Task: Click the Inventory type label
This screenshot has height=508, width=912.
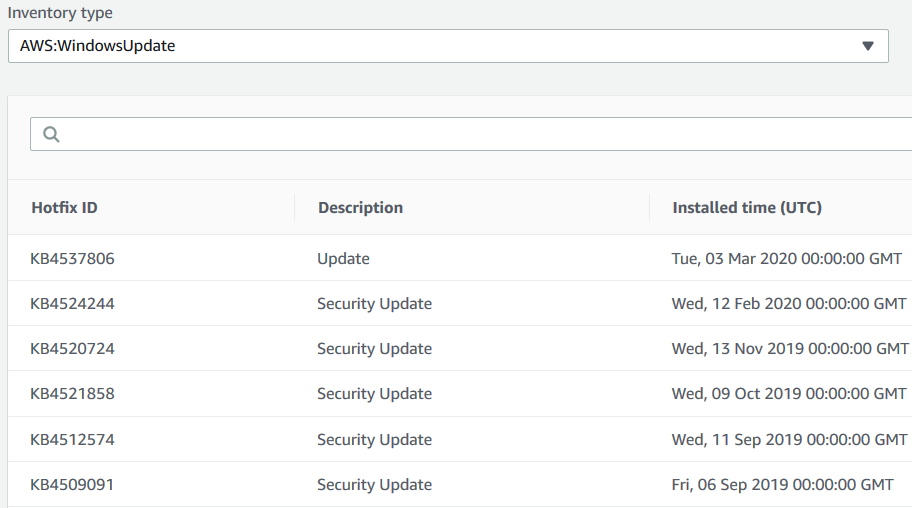Action: [x=60, y=13]
